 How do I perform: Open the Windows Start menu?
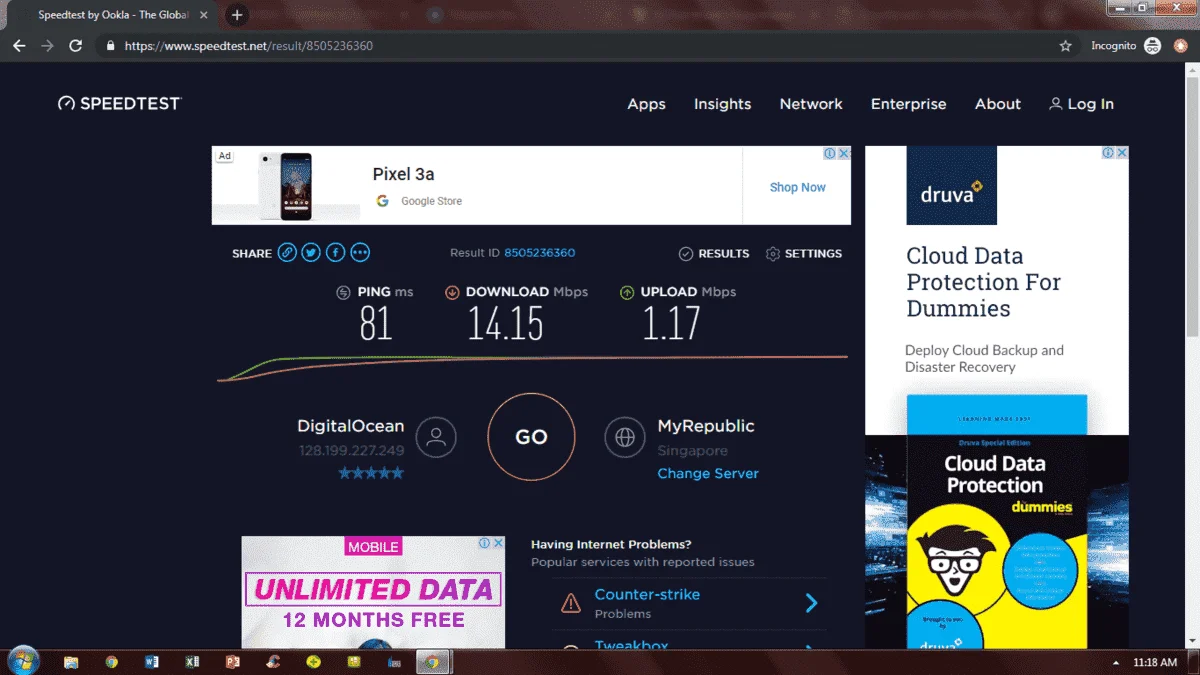coord(23,660)
